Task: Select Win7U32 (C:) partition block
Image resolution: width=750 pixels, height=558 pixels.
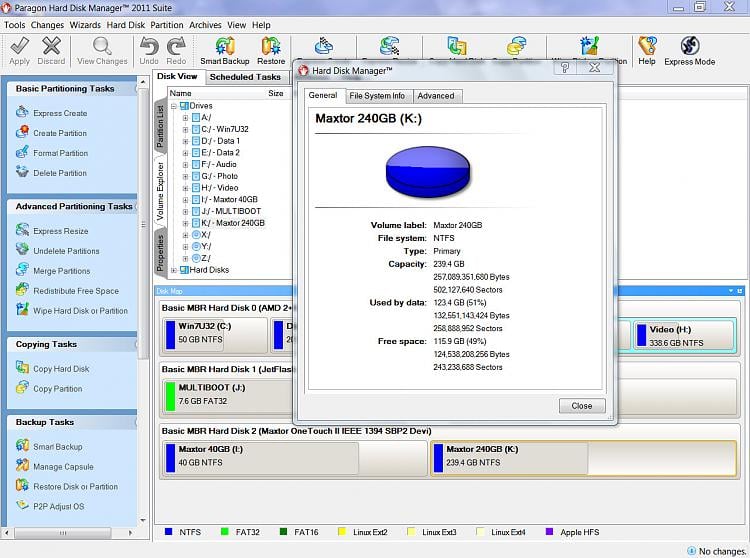Action: coord(215,335)
